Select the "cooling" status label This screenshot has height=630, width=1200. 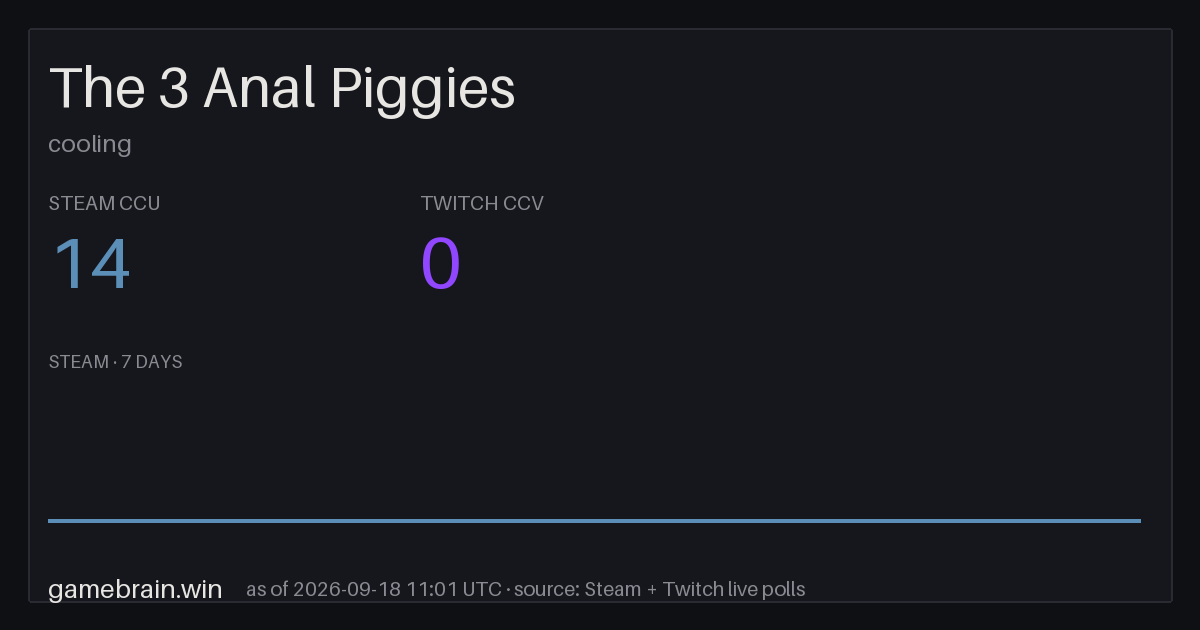point(90,144)
